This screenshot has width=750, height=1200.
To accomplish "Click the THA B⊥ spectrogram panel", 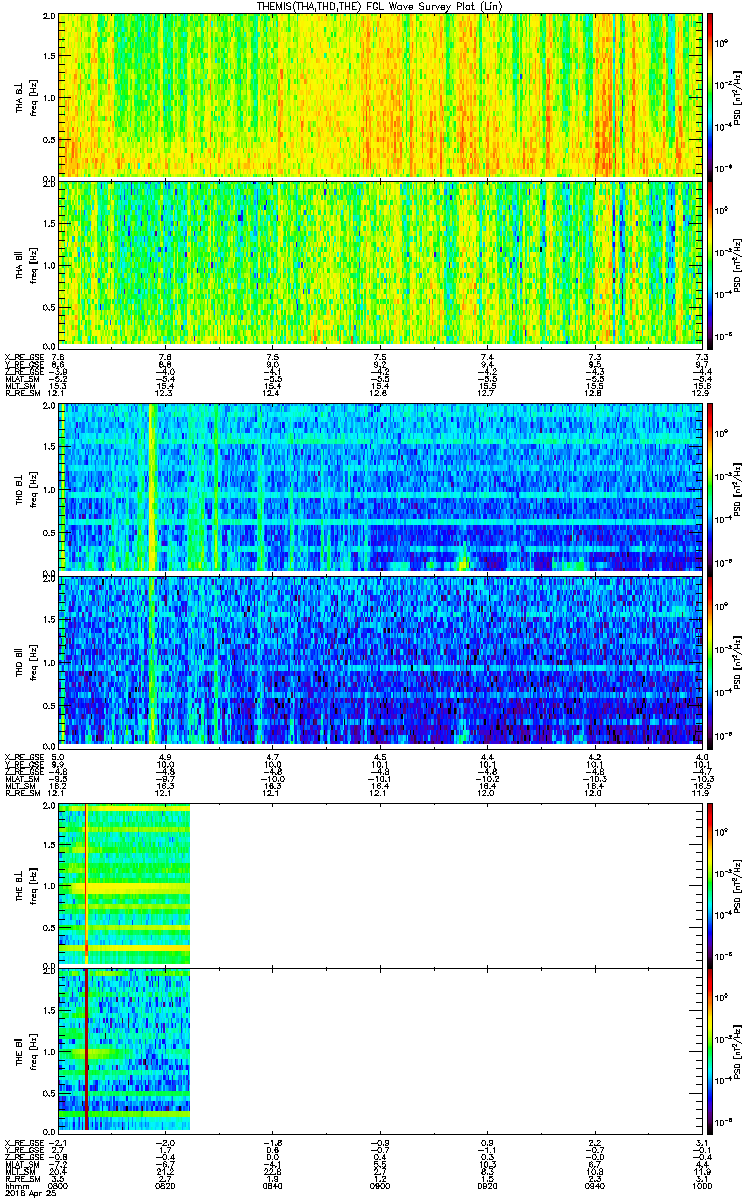I will 382,95.
